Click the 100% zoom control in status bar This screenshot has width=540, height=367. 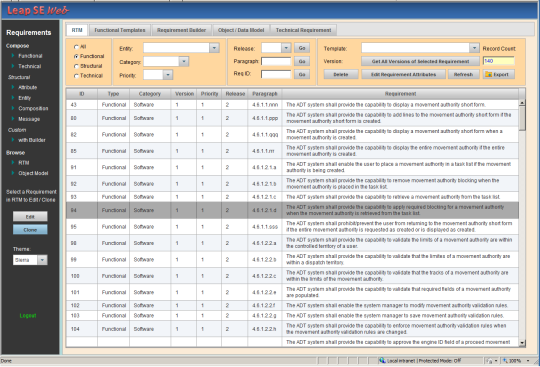coord(516,361)
